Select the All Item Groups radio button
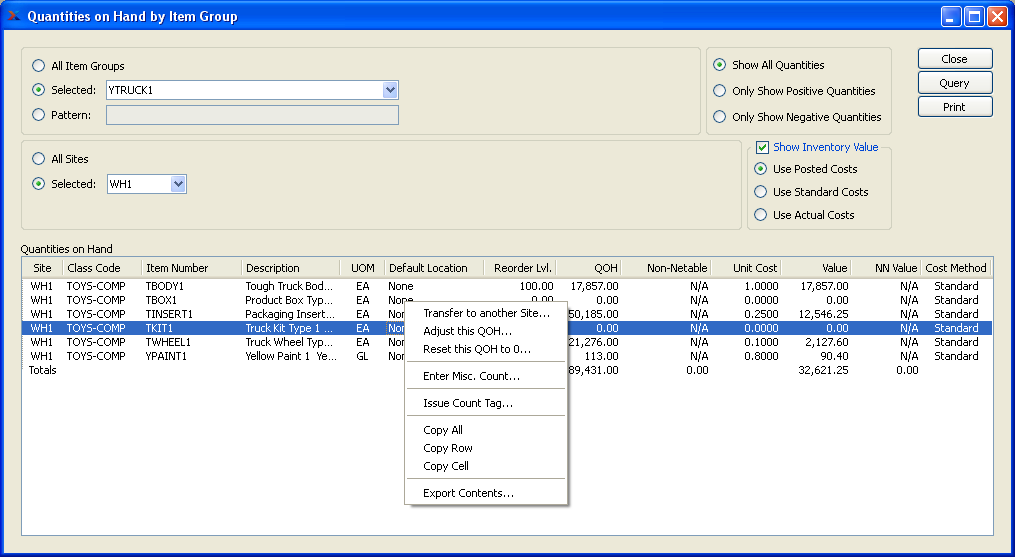The image size is (1015, 557). [x=39, y=66]
